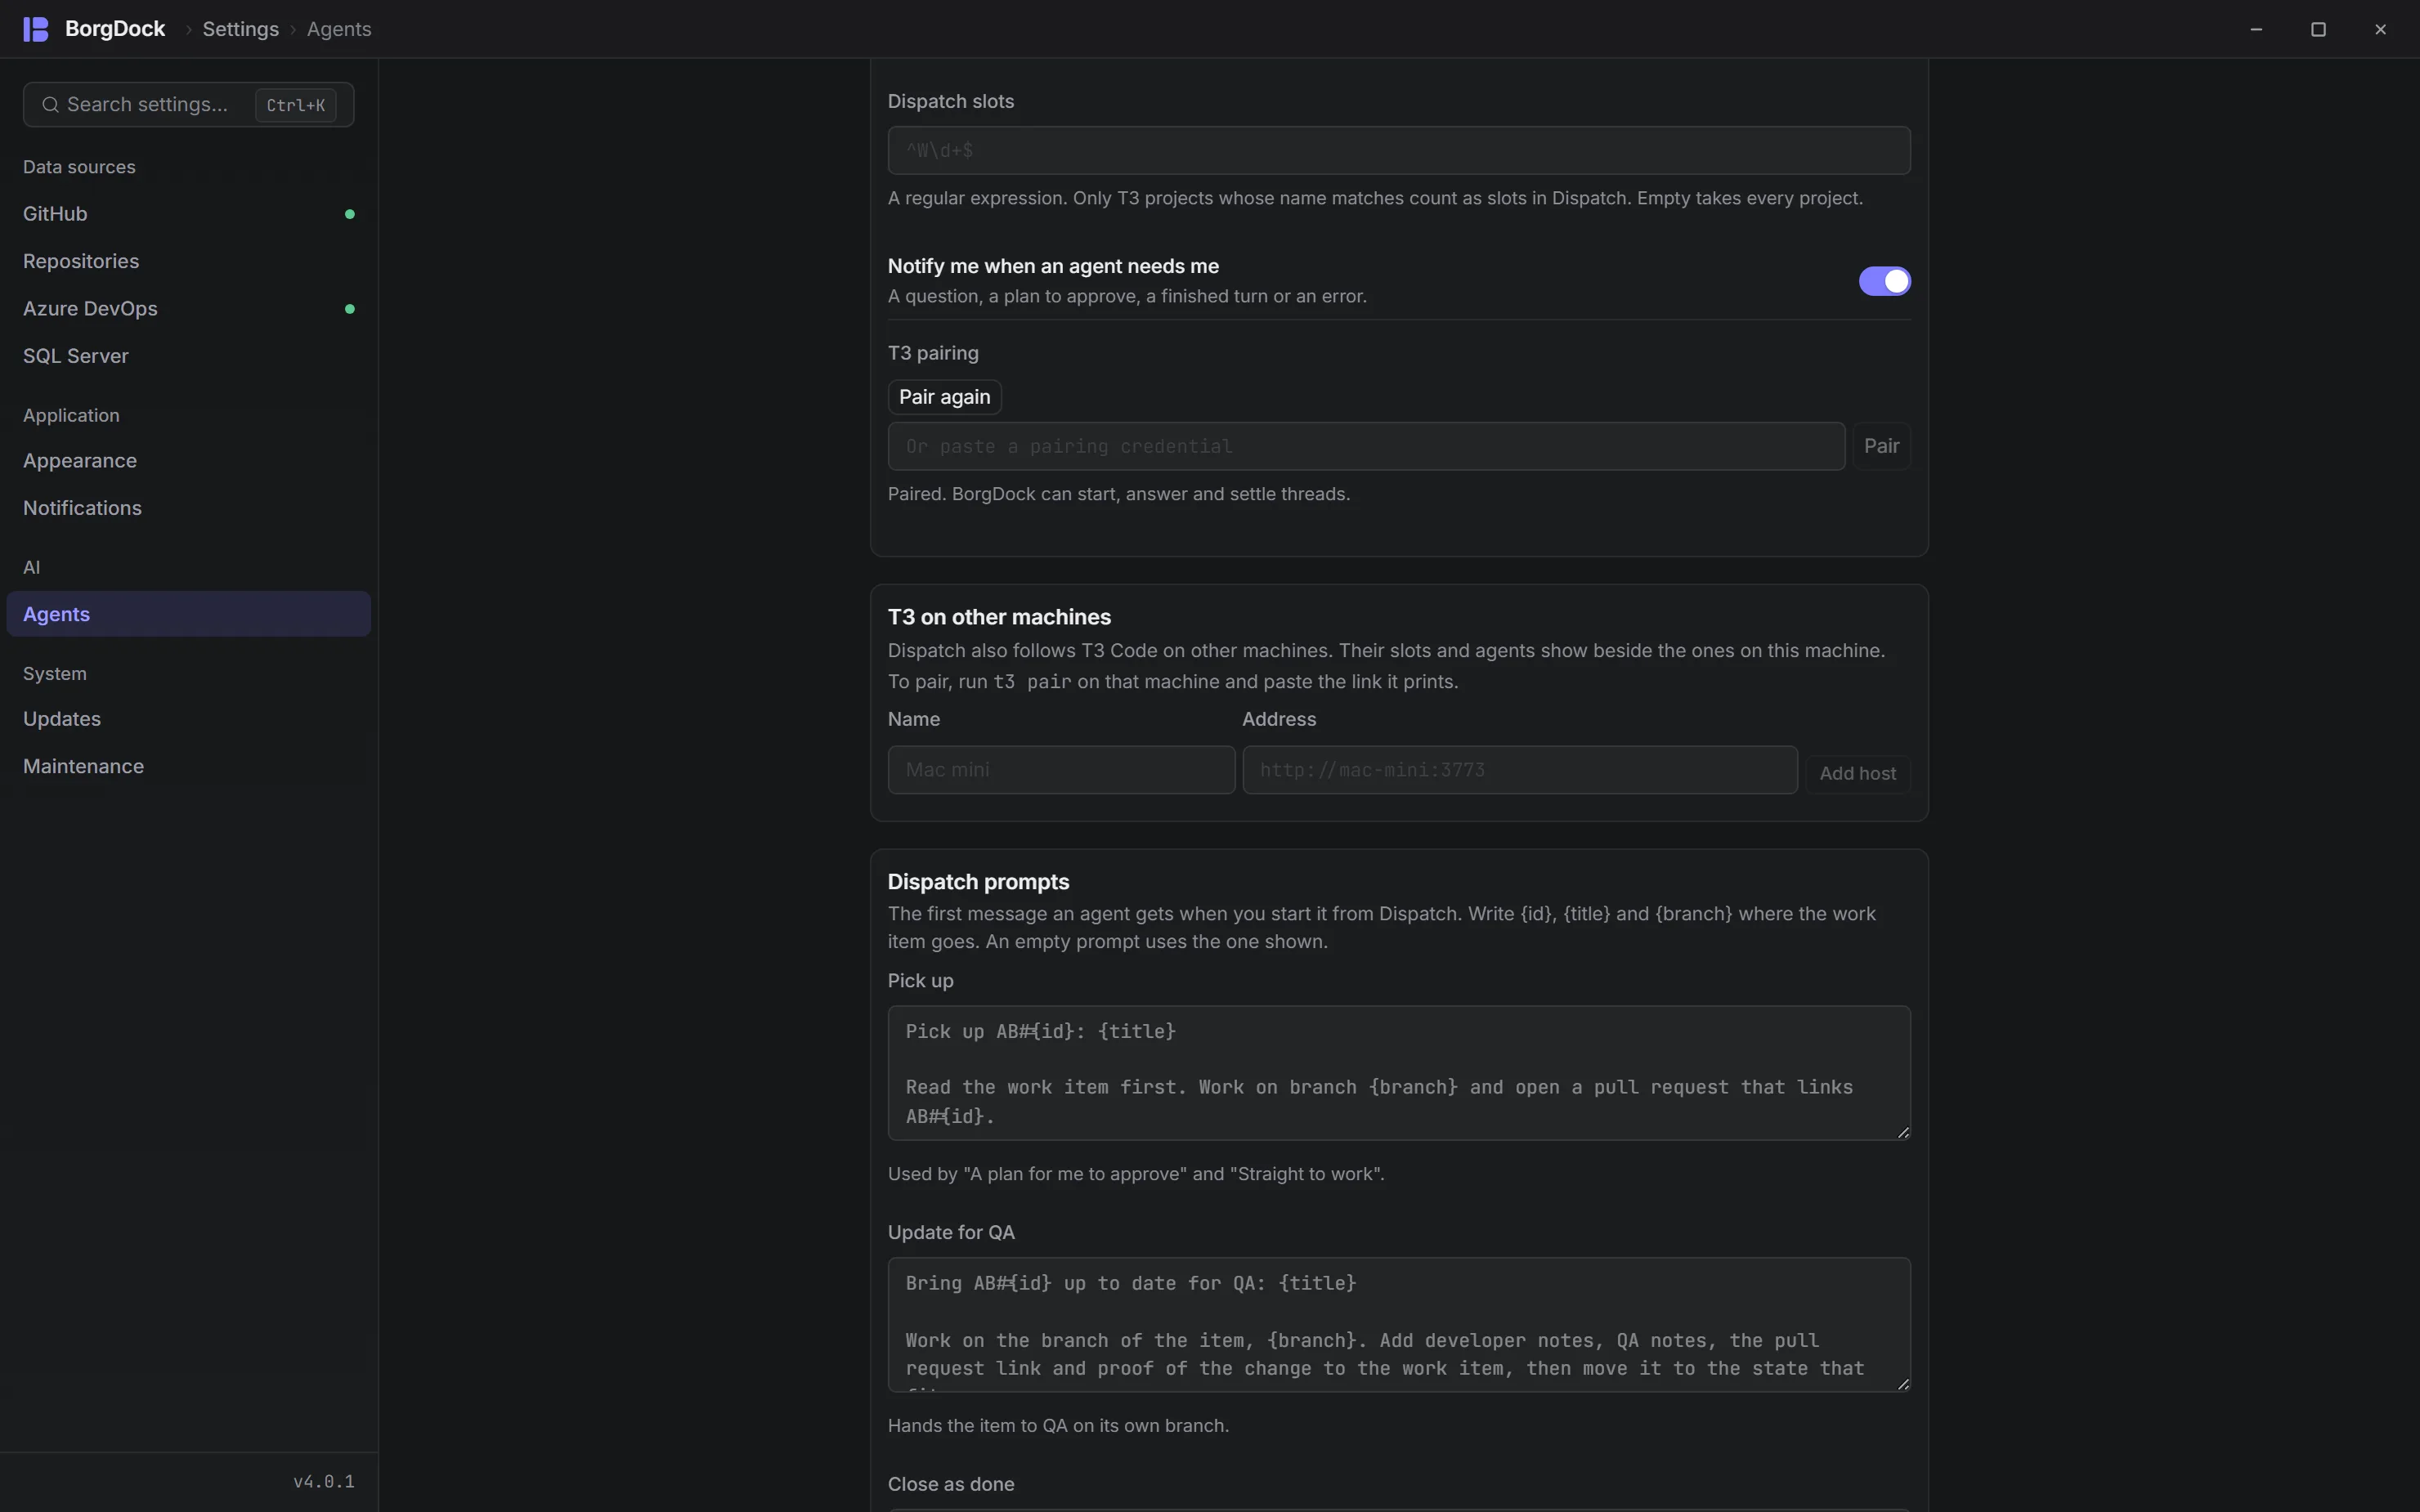Viewport: 2420px width, 1512px height.
Task: Click the Agents breadcrumb
Action: (339, 29)
